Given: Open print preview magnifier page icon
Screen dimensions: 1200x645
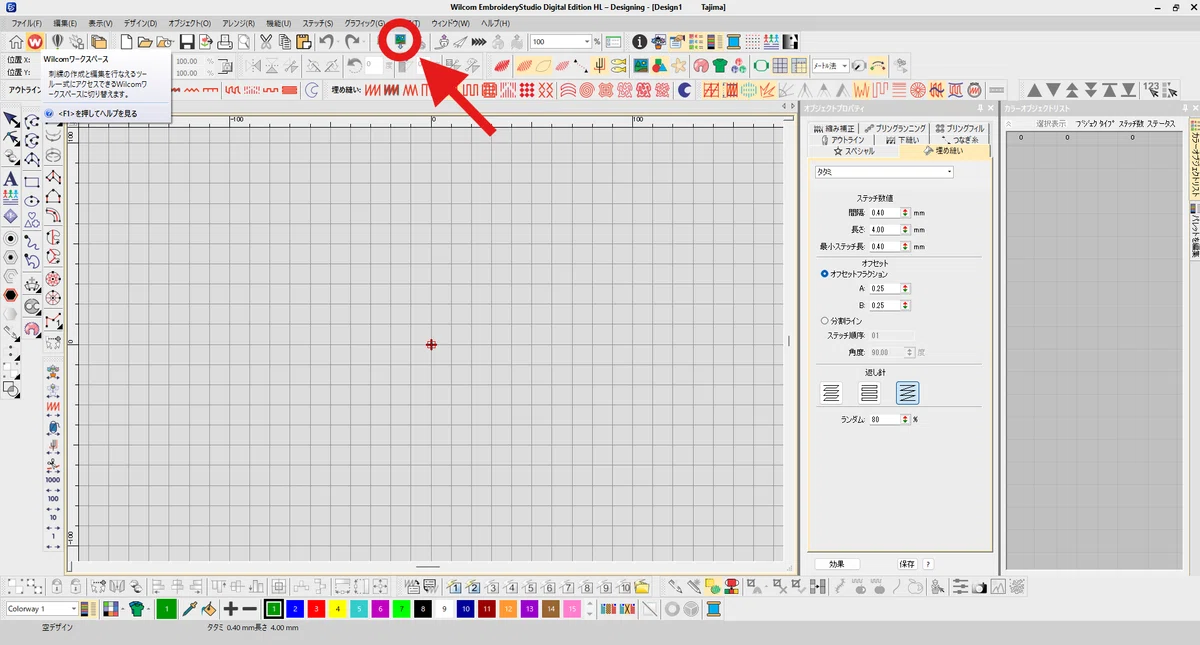Looking at the screenshot, I should (x=243, y=42).
